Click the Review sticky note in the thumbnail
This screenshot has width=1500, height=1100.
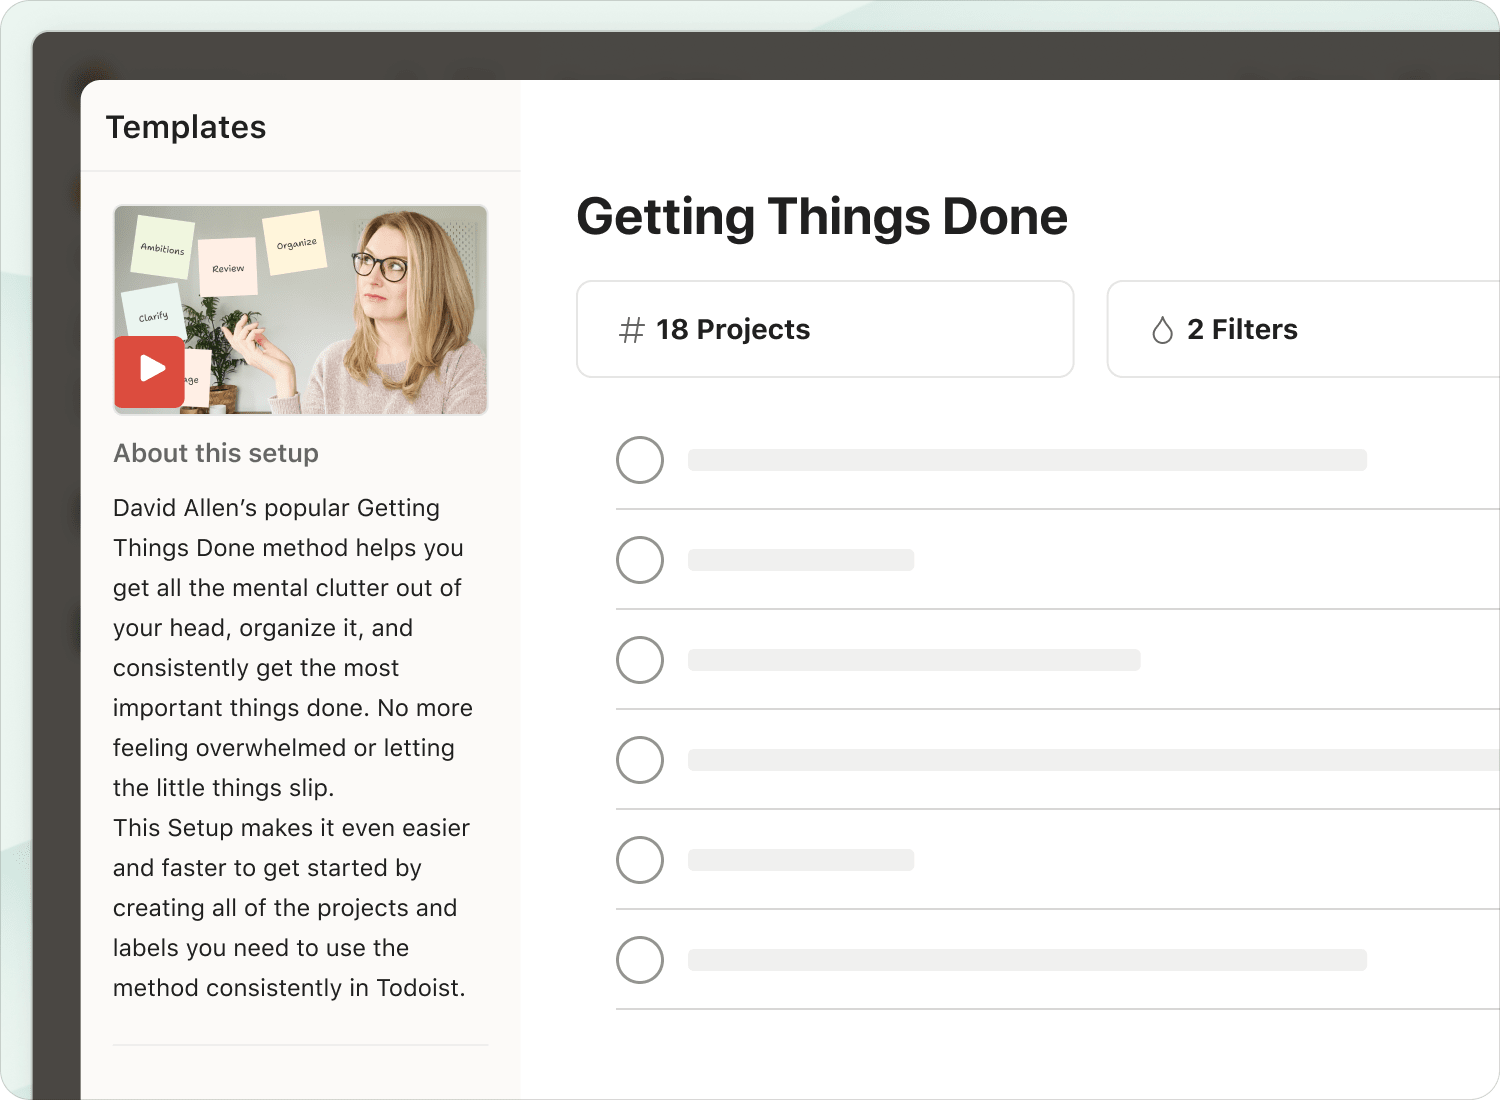point(228,267)
